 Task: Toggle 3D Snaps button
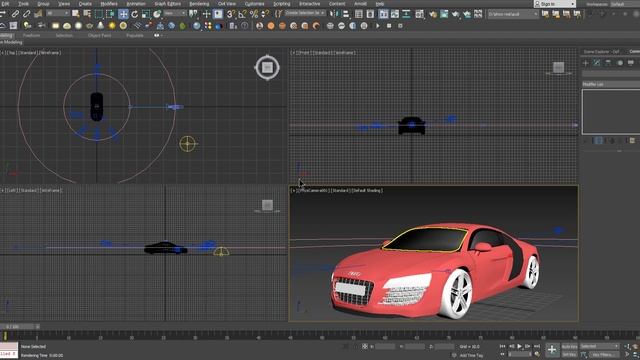231,14
